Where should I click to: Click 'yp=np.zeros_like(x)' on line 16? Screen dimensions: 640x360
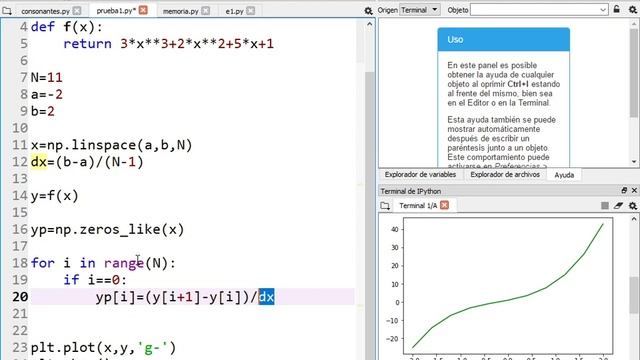point(107,230)
